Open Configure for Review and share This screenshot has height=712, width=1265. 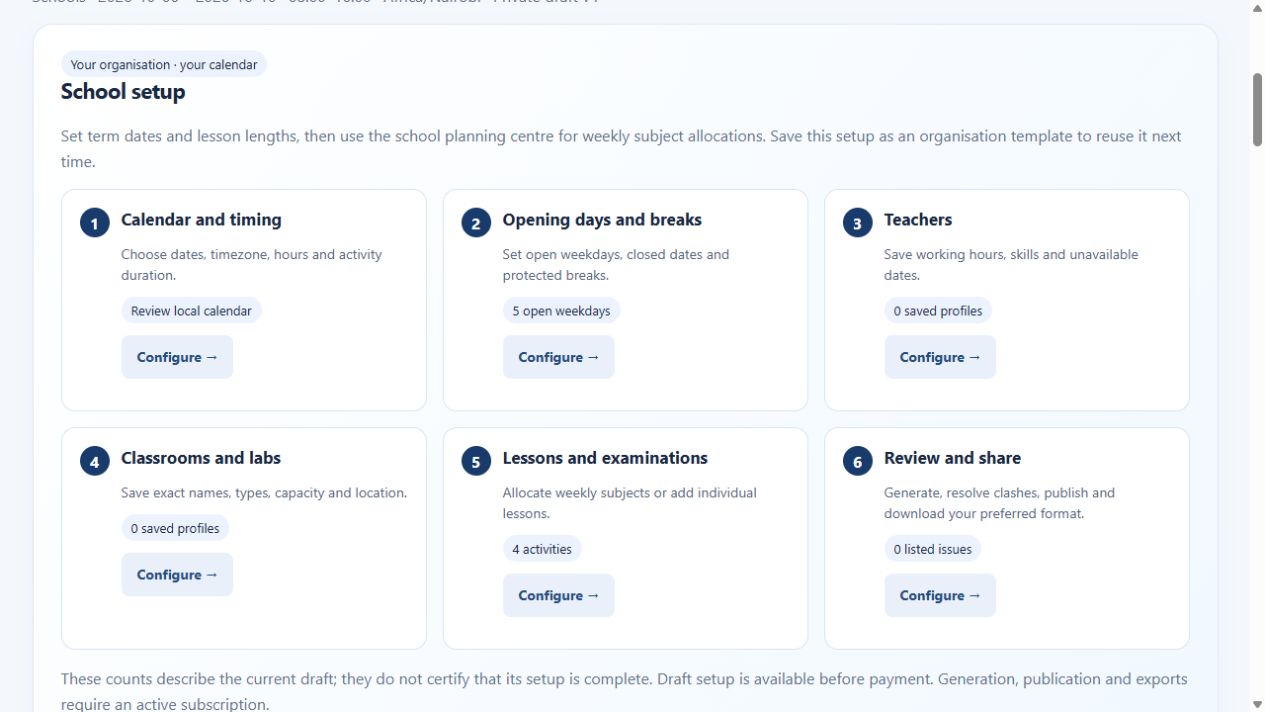click(x=940, y=596)
